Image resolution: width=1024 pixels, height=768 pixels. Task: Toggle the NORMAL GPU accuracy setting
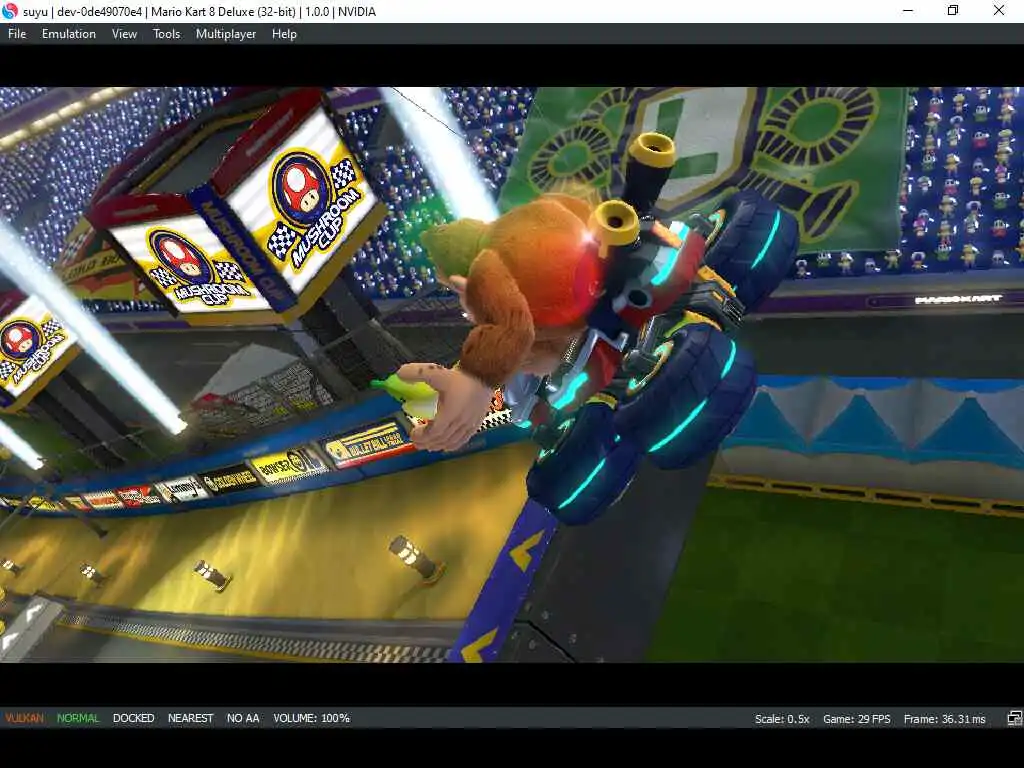[78, 718]
